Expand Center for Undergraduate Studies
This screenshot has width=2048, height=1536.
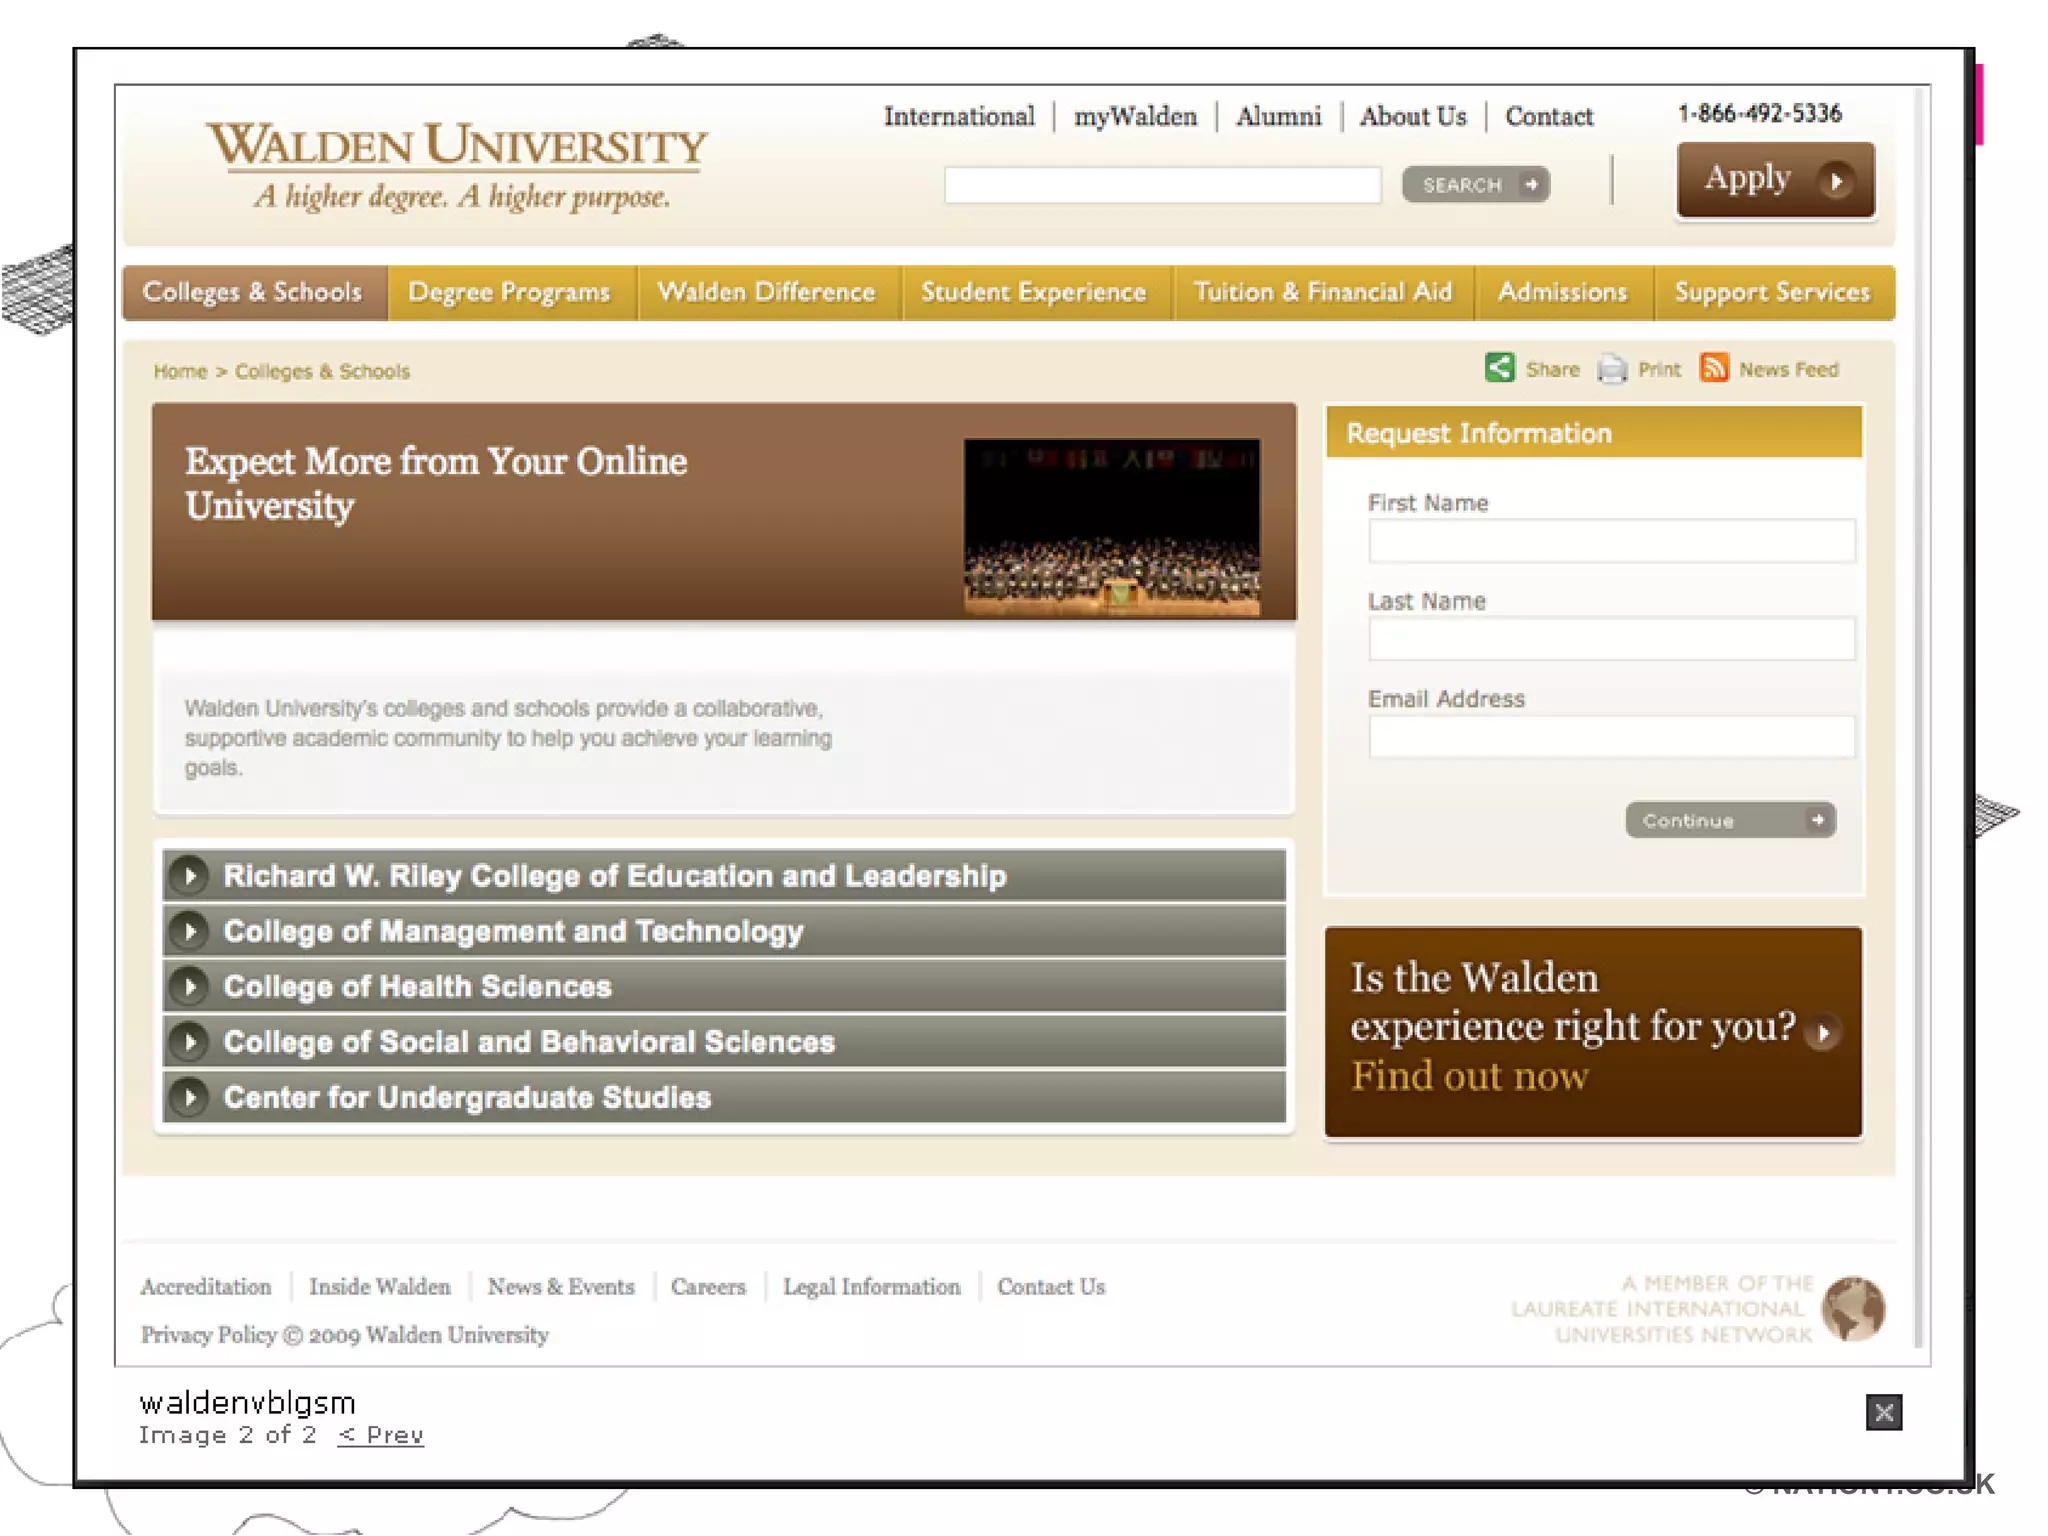tap(189, 1097)
